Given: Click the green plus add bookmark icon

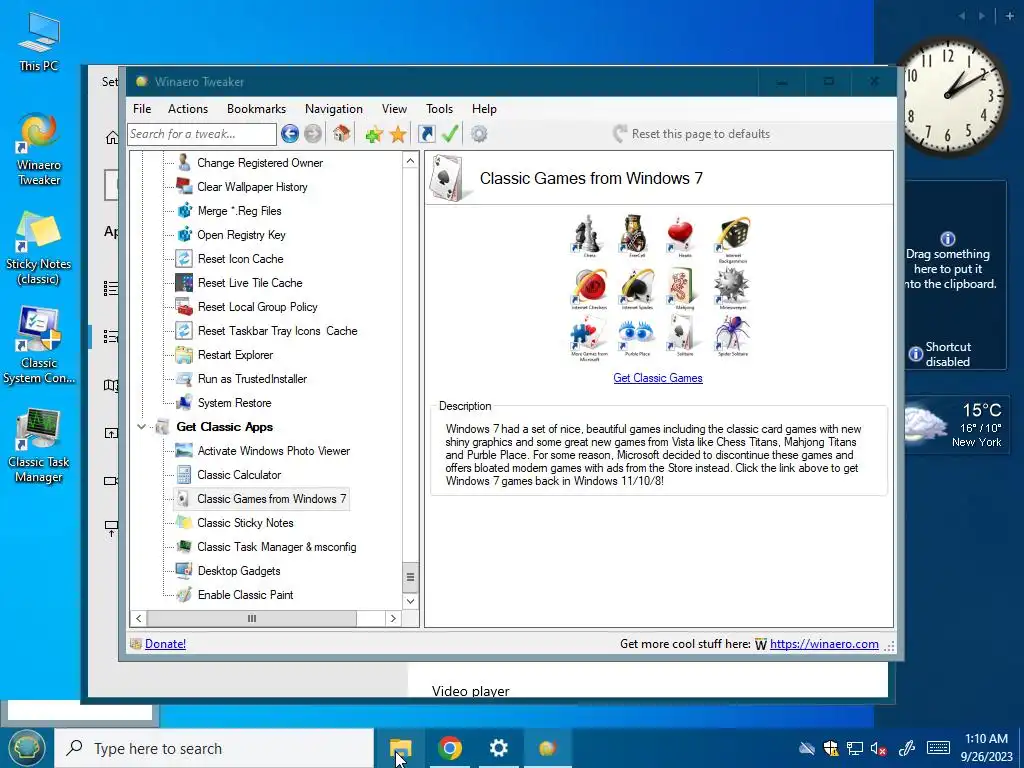Looking at the screenshot, I should coord(374,135).
